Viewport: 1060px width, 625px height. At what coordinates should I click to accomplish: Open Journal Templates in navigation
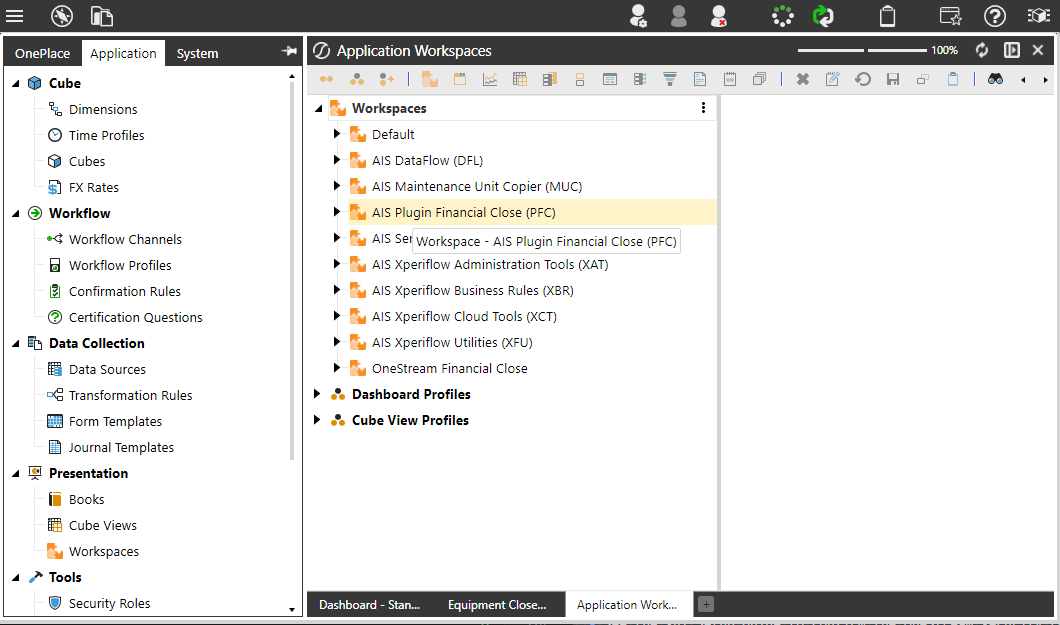(x=121, y=447)
